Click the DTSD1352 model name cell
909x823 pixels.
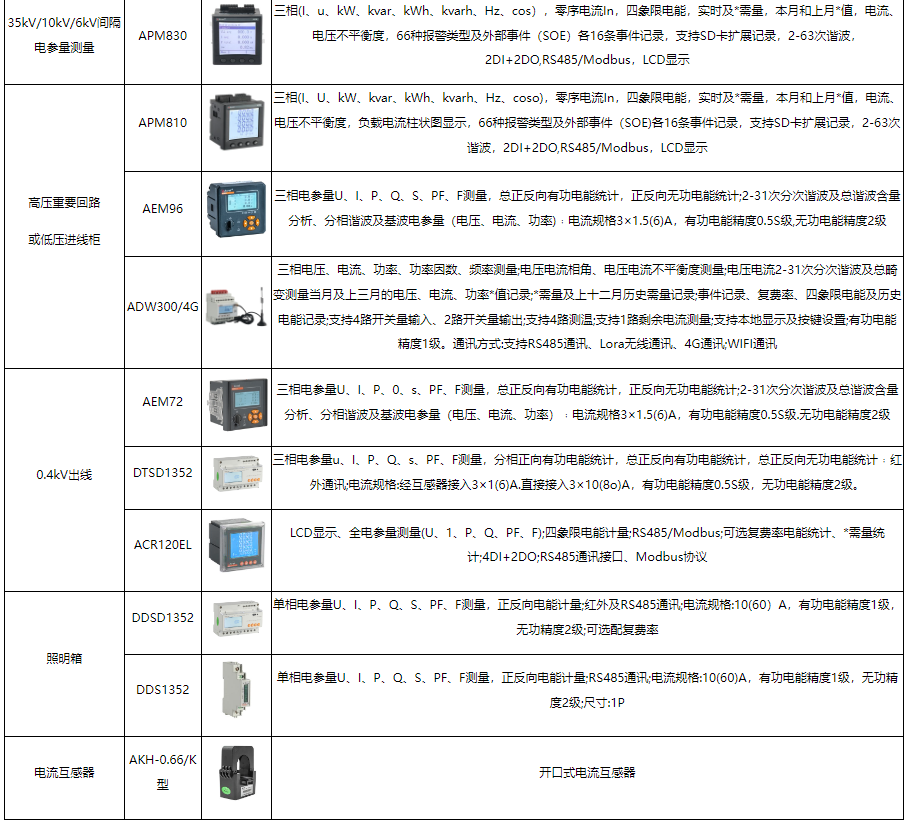click(x=163, y=473)
